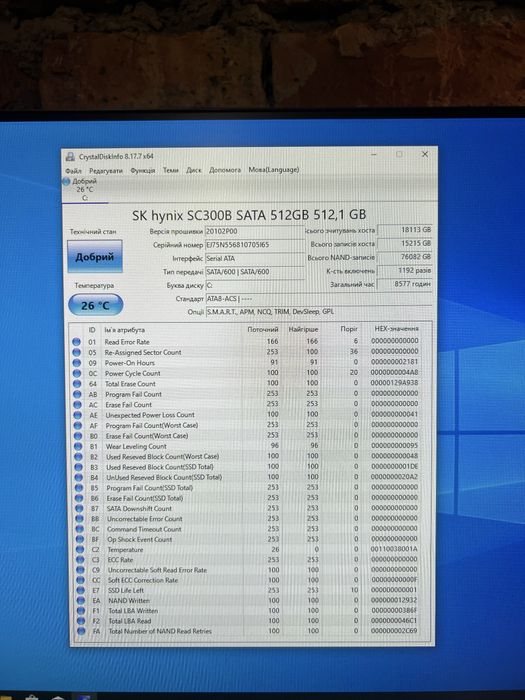Image resolution: width=525 pixels, height=700 pixels.
Task: Click the status icon for Wear Leveling Count
Action: [x=78, y=446]
